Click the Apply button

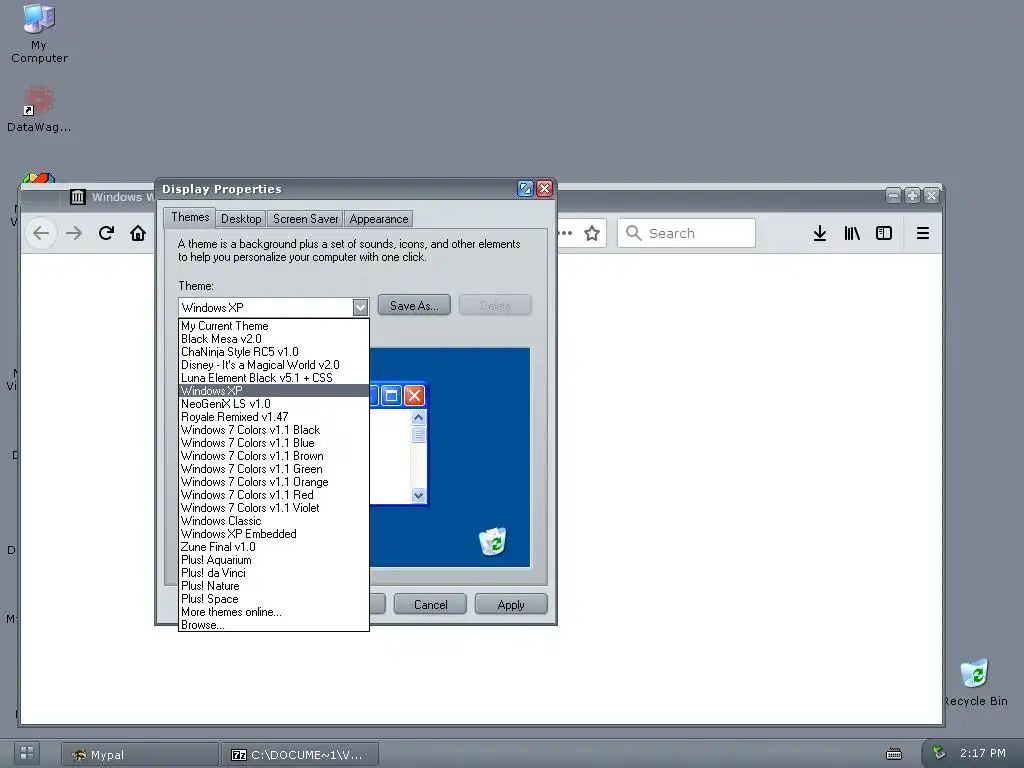pyautogui.click(x=511, y=605)
